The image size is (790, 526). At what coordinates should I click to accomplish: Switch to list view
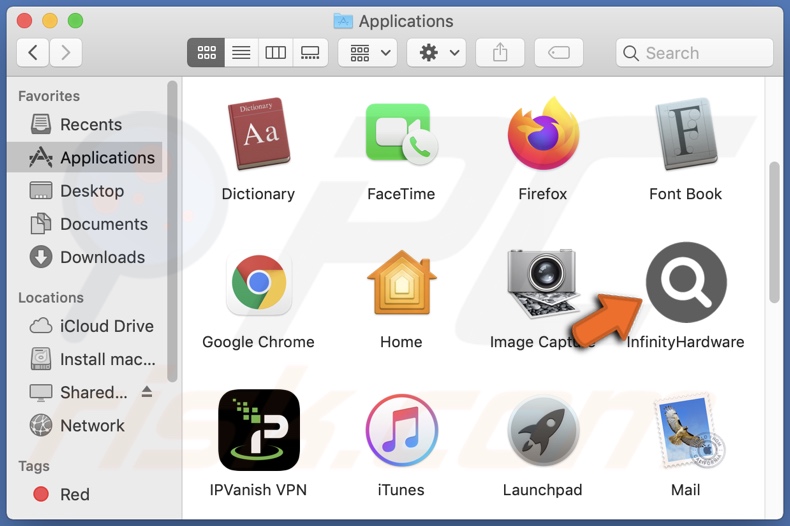(241, 52)
